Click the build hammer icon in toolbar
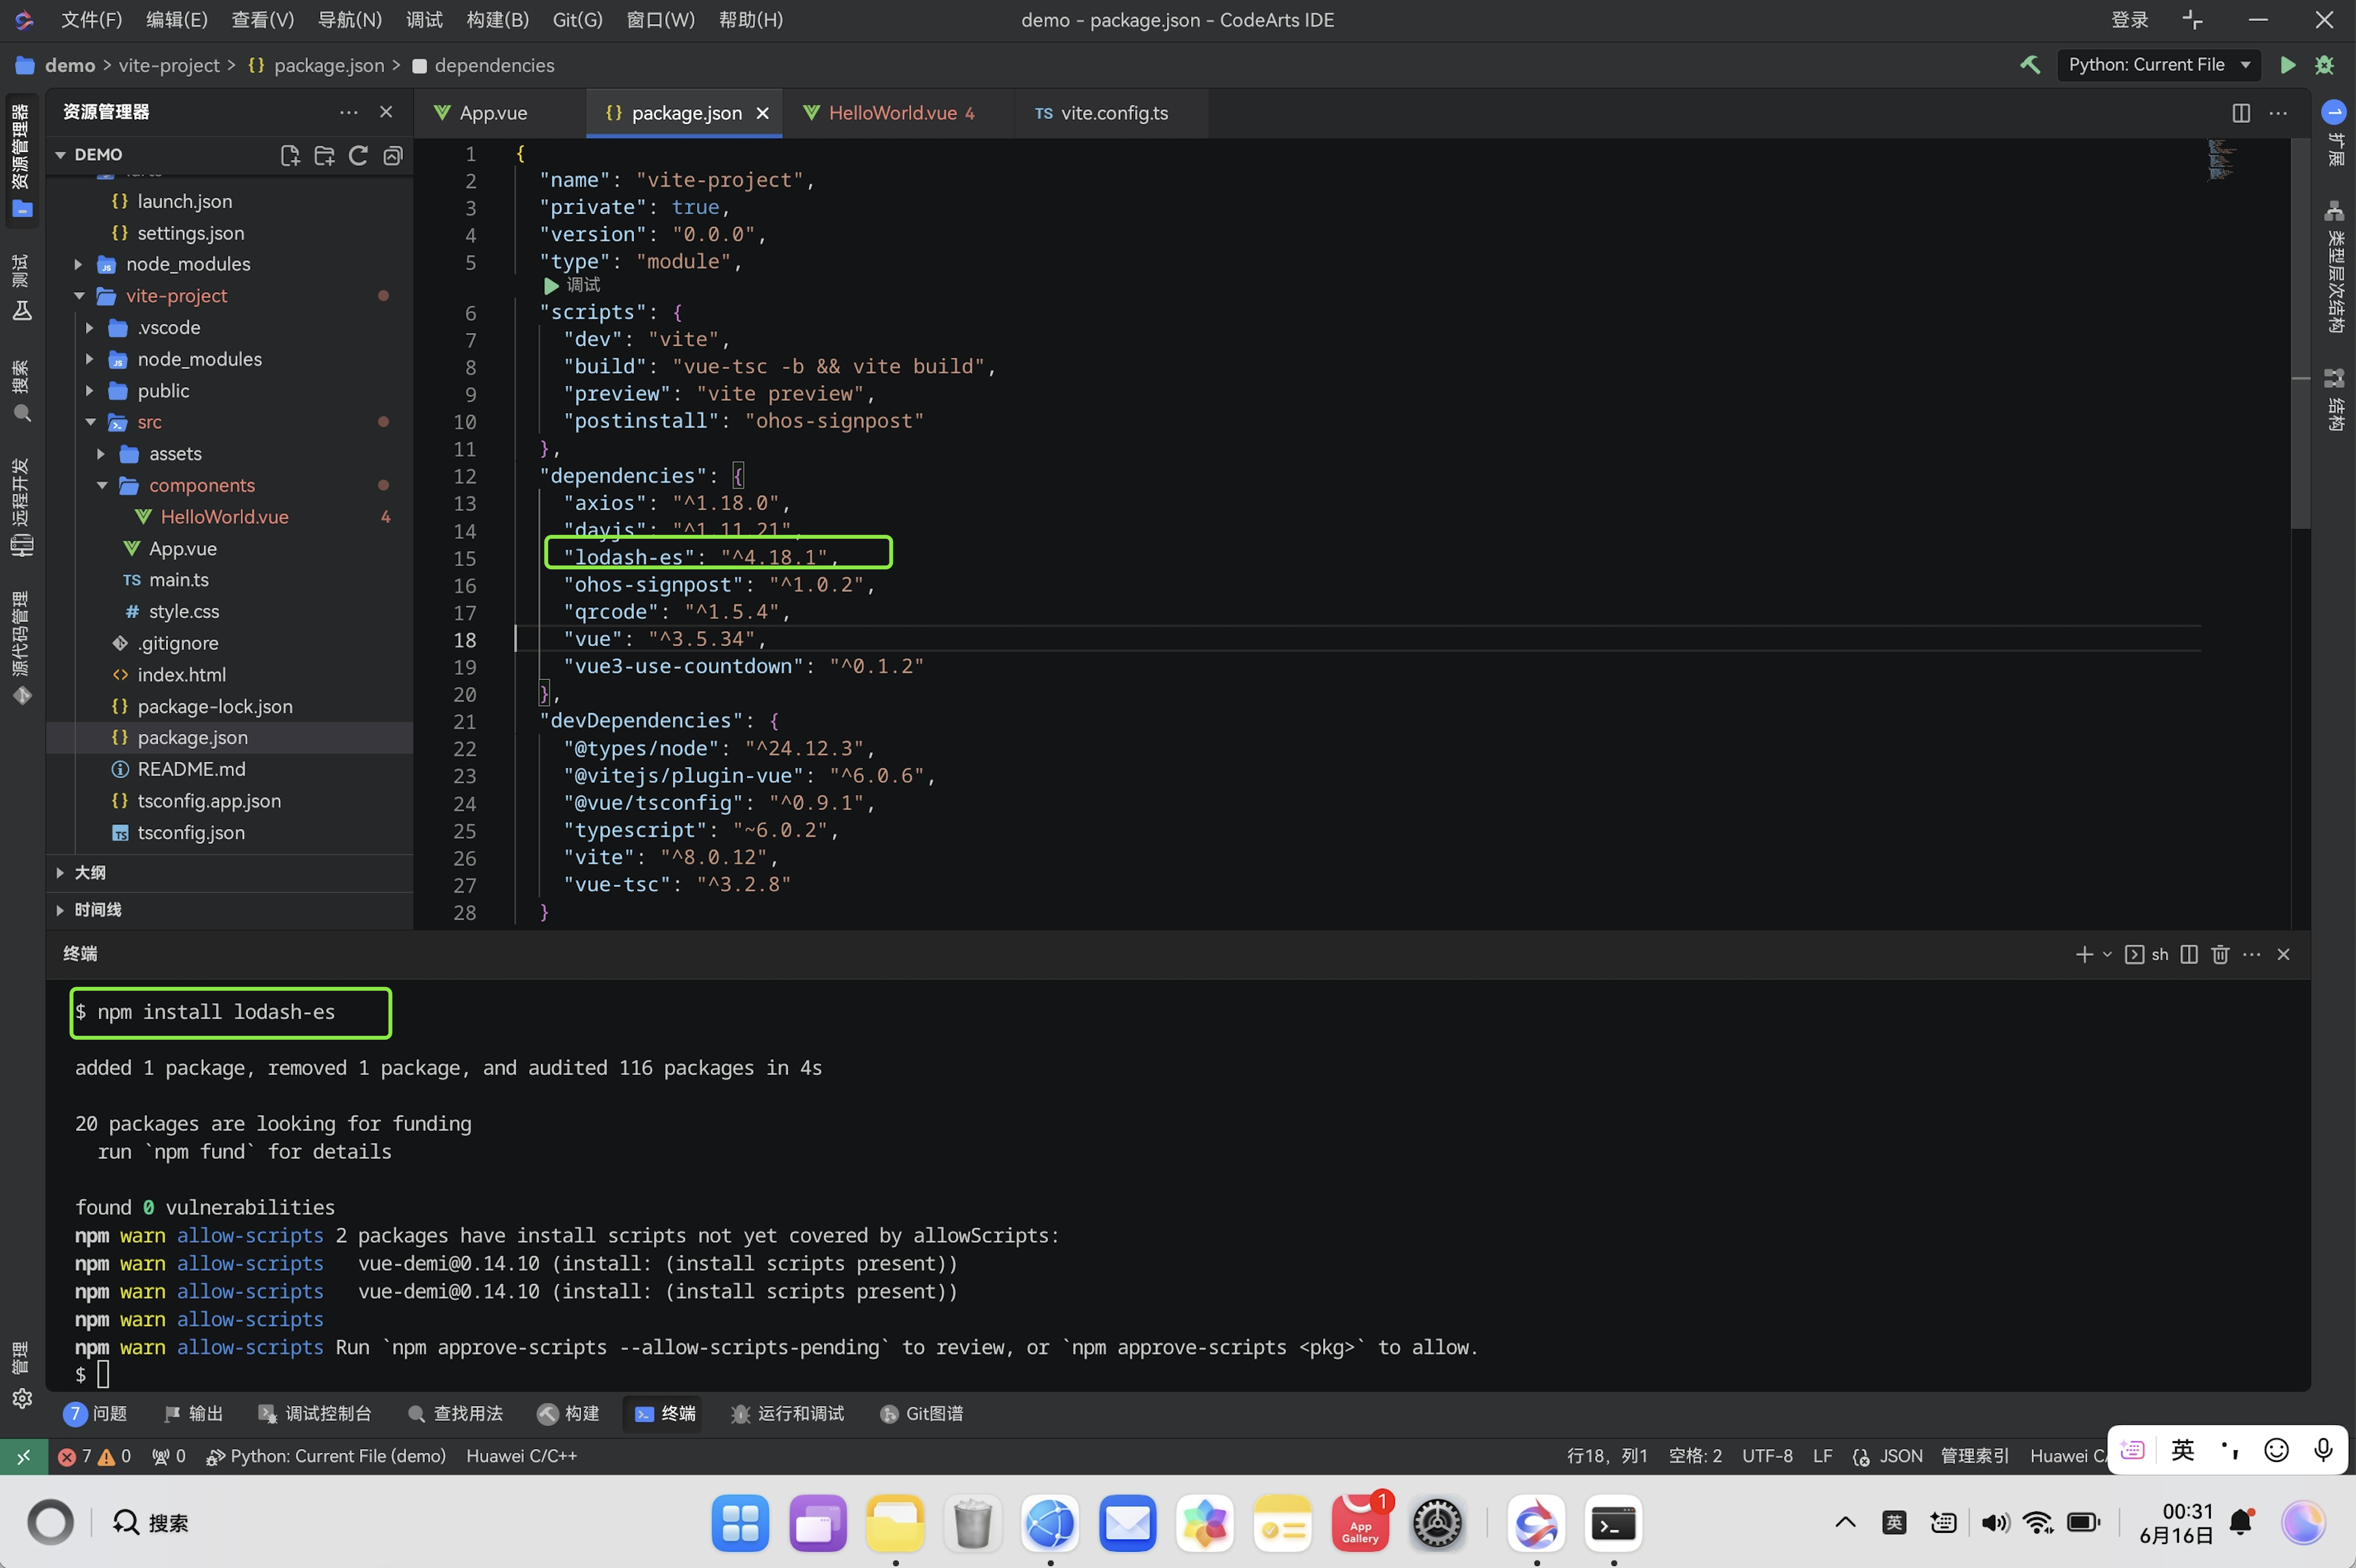This screenshot has height=1568, width=2356. (x=2030, y=65)
